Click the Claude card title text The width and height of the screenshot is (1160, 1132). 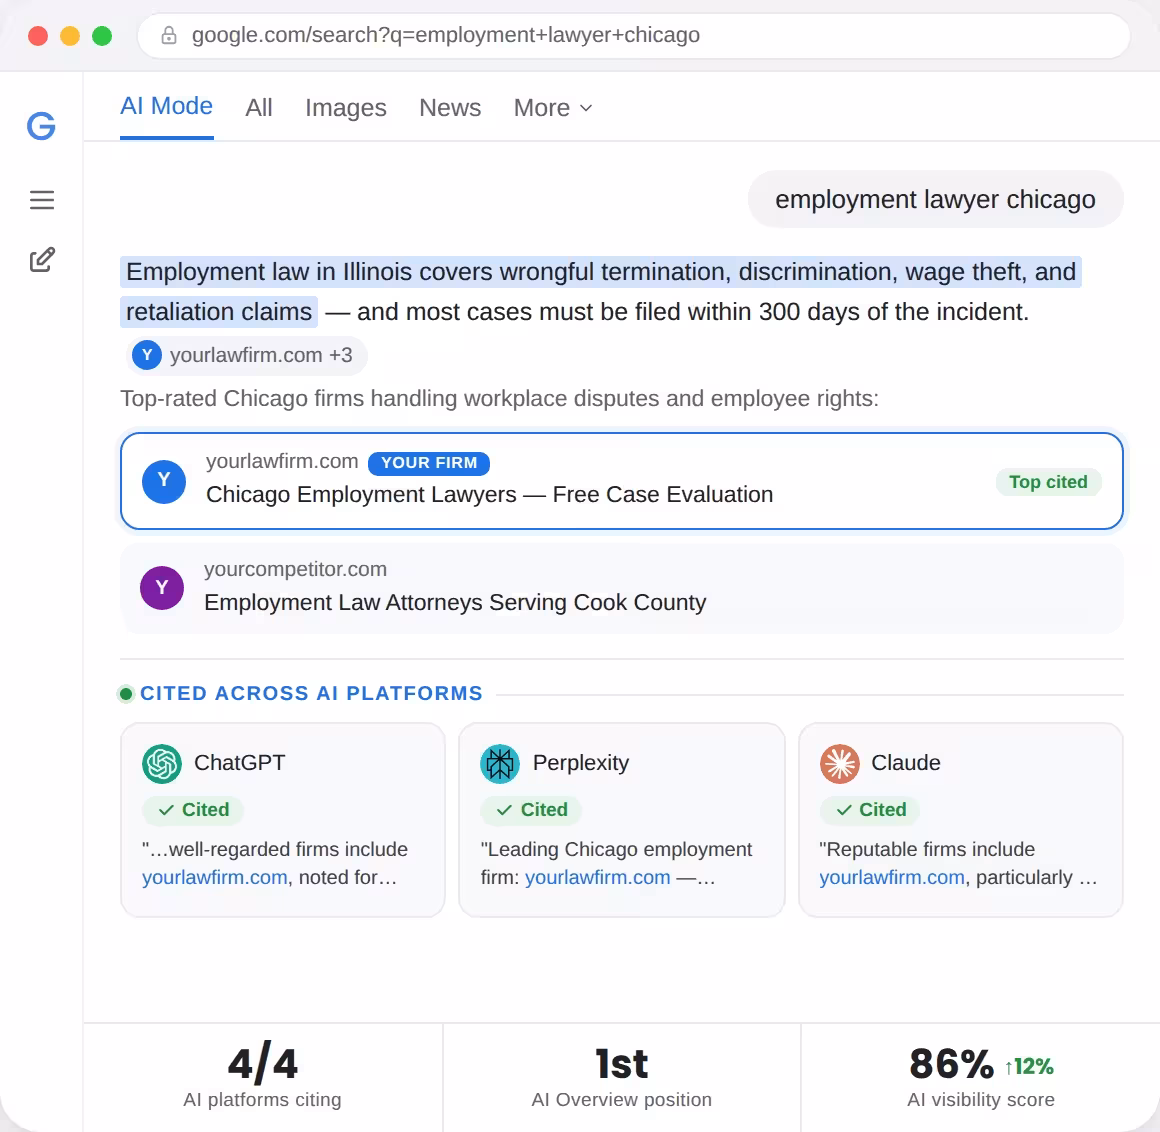click(906, 763)
